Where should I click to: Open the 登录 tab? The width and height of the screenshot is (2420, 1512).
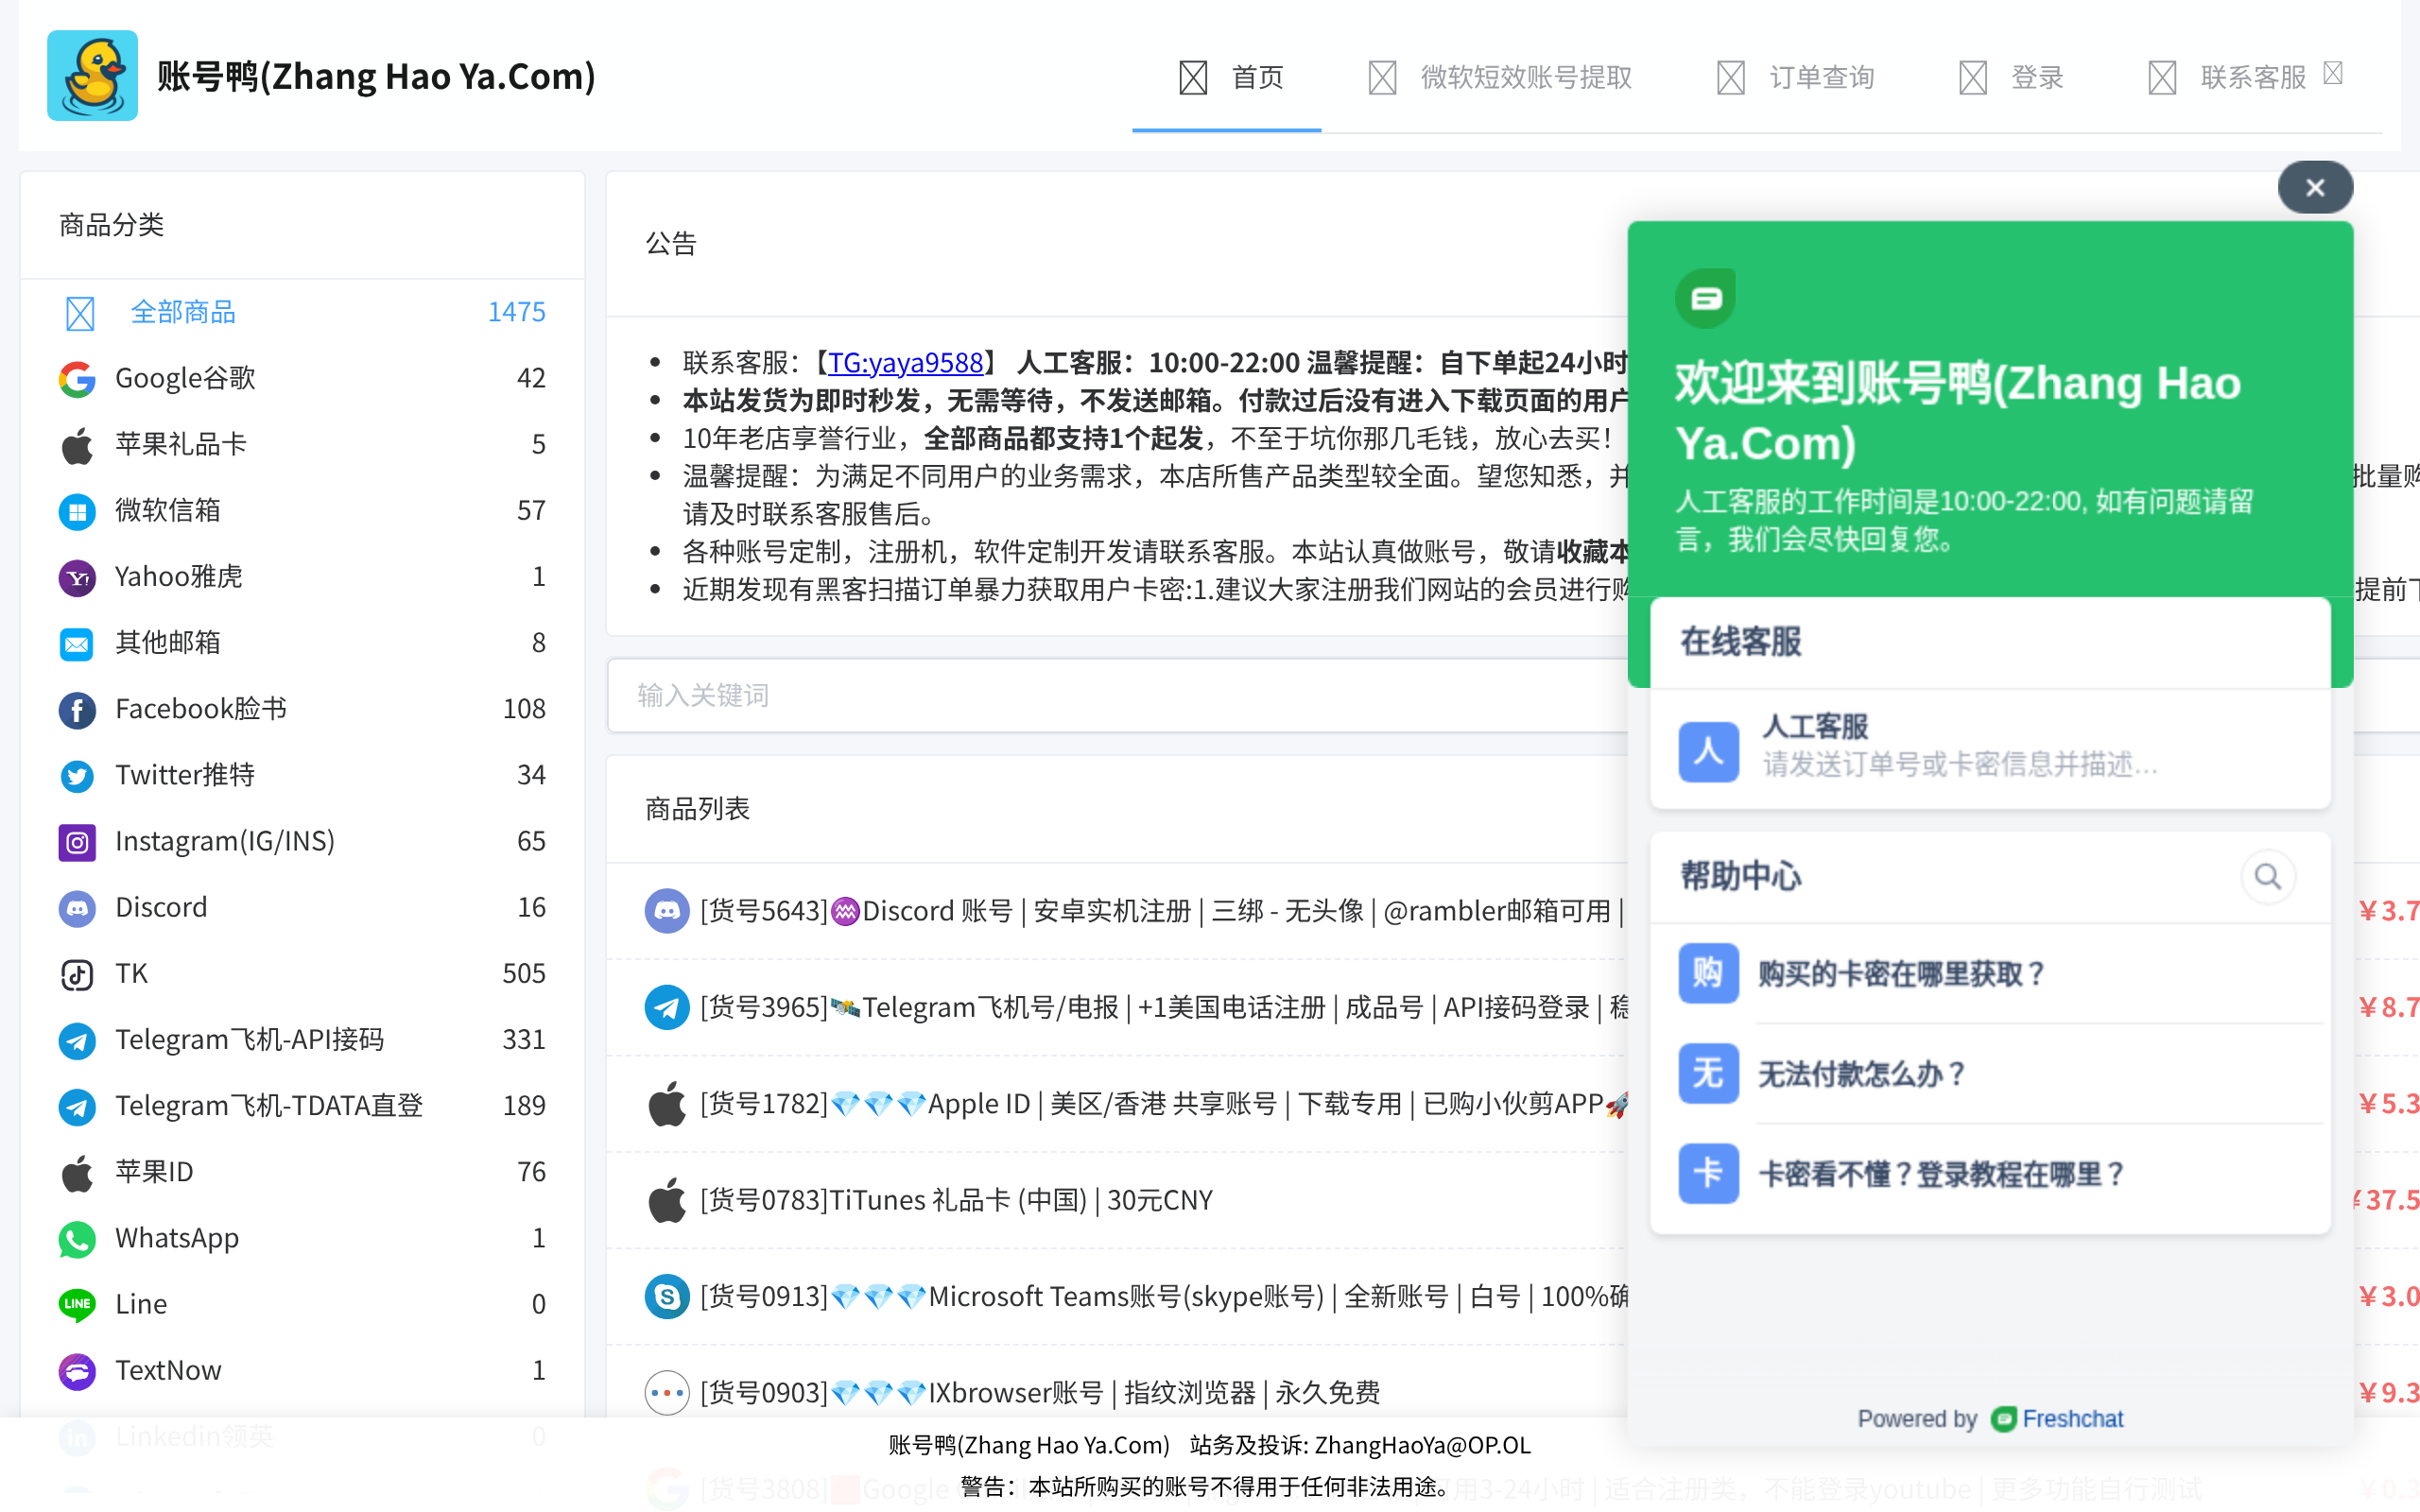tap(2011, 77)
